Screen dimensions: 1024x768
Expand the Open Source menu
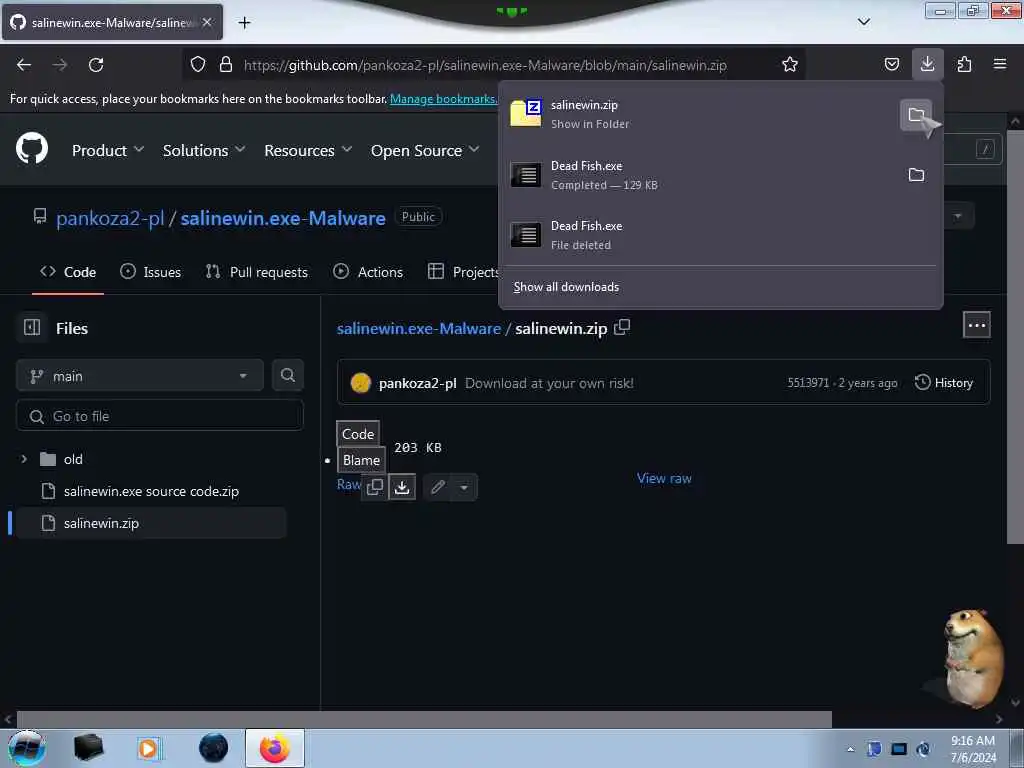point(424,150)
